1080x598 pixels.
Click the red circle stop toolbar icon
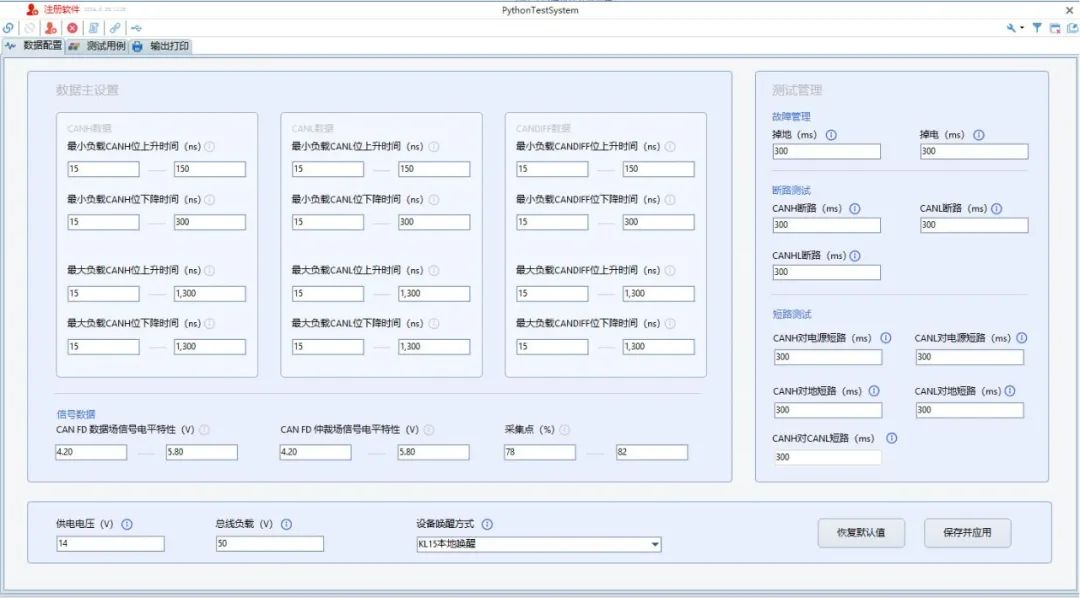(72, 28)
